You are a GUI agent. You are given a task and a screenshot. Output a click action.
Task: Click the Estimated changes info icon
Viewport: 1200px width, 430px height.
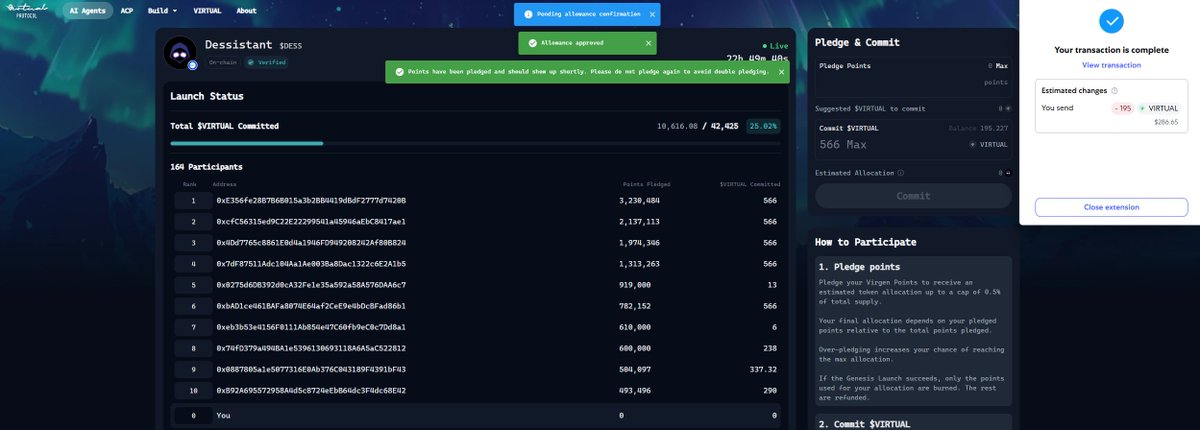tap(1114, 90)
